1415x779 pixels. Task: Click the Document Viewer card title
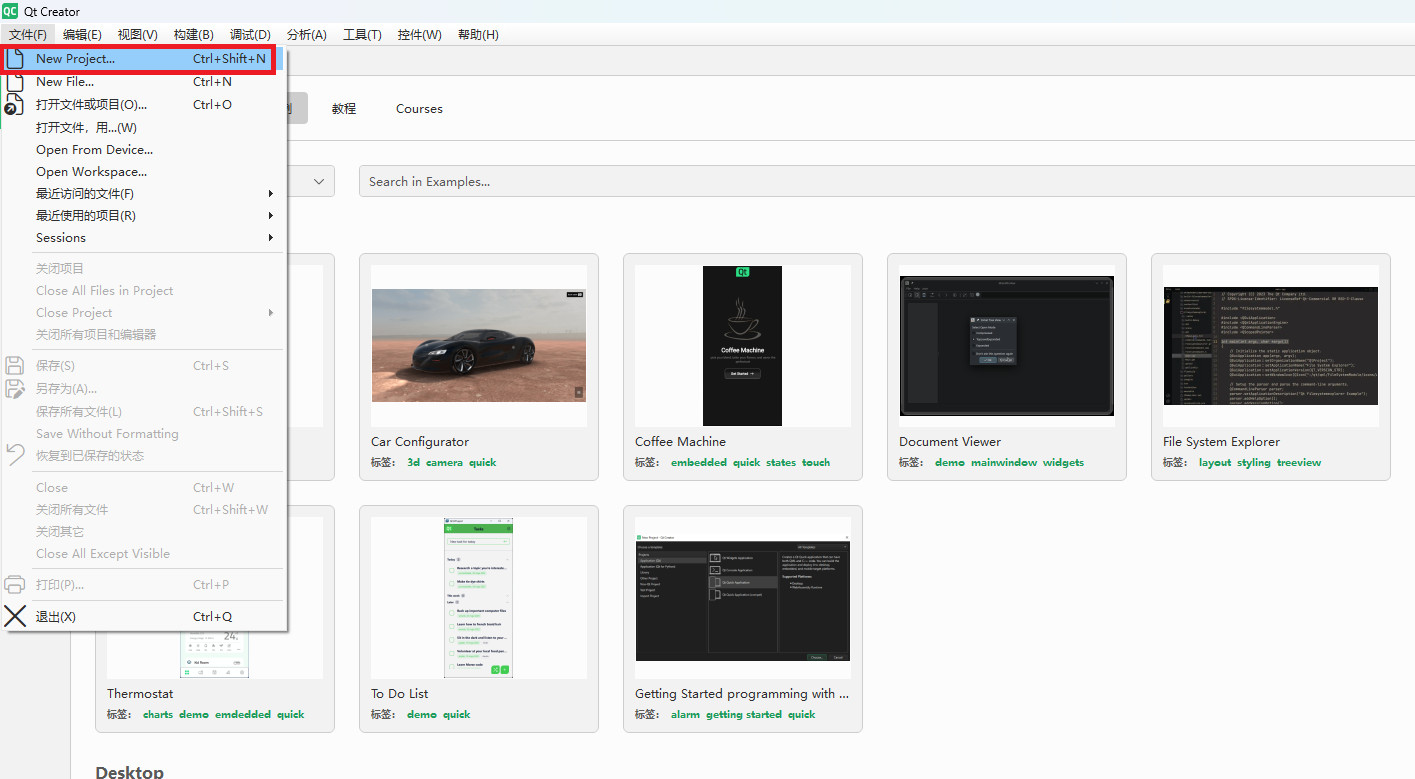click(x=950, y=442)
